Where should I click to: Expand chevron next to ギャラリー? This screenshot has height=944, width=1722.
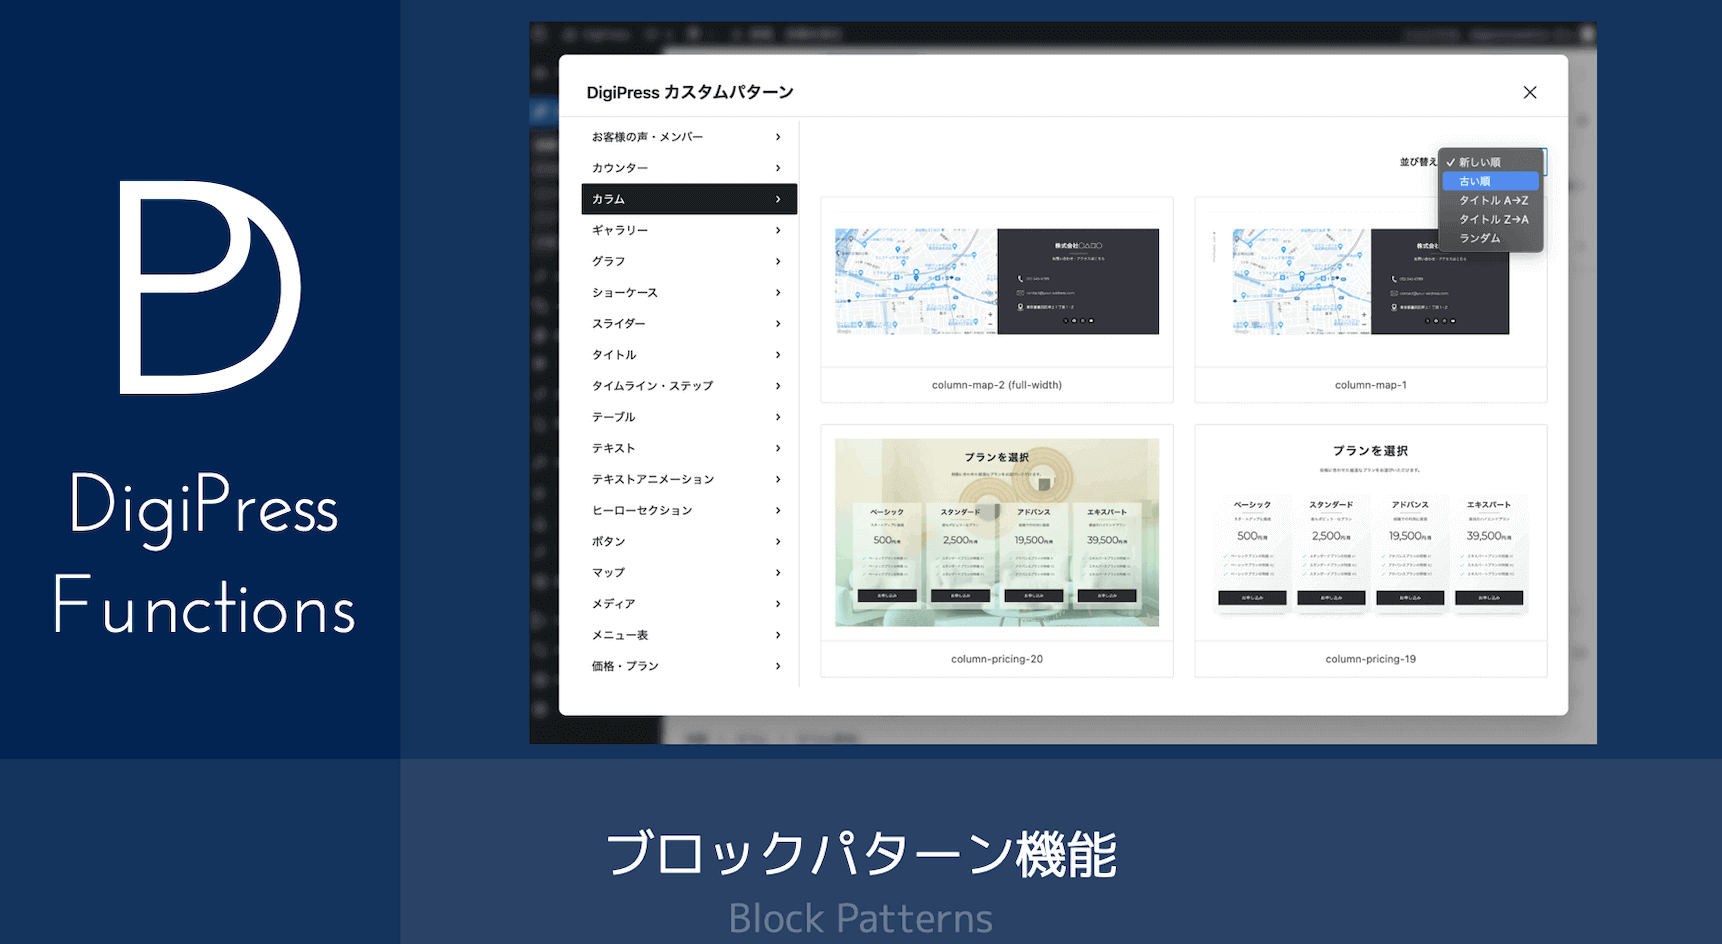(x=778, y=230)
